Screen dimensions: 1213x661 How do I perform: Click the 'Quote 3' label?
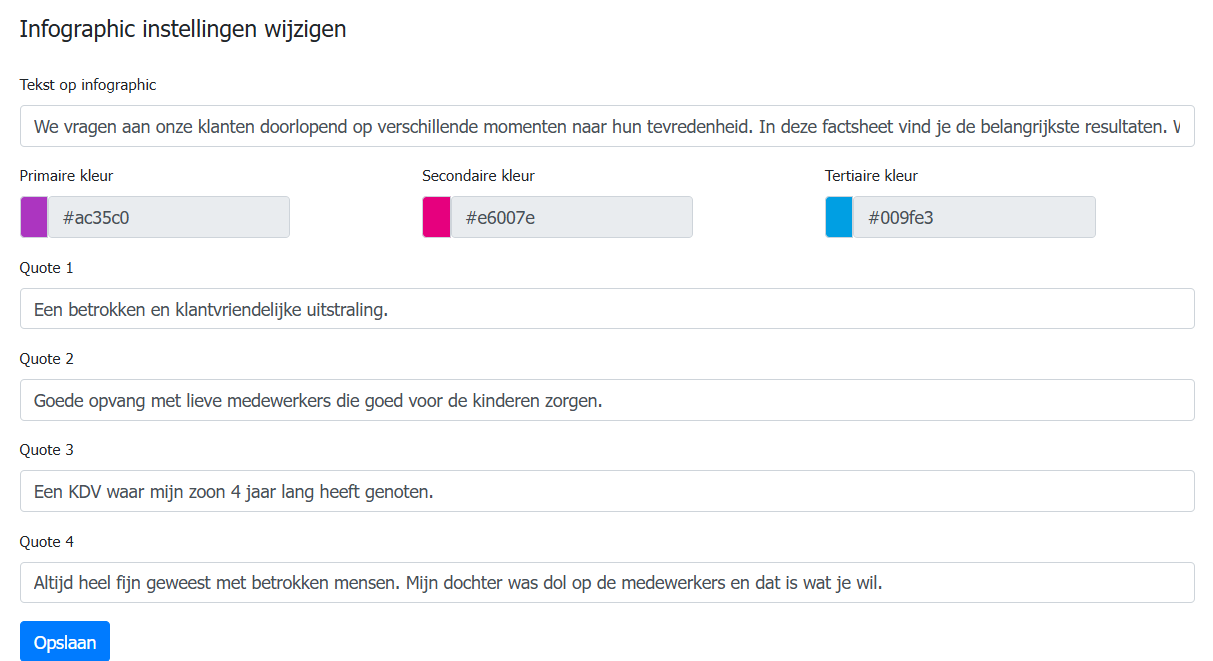point(47,450)
